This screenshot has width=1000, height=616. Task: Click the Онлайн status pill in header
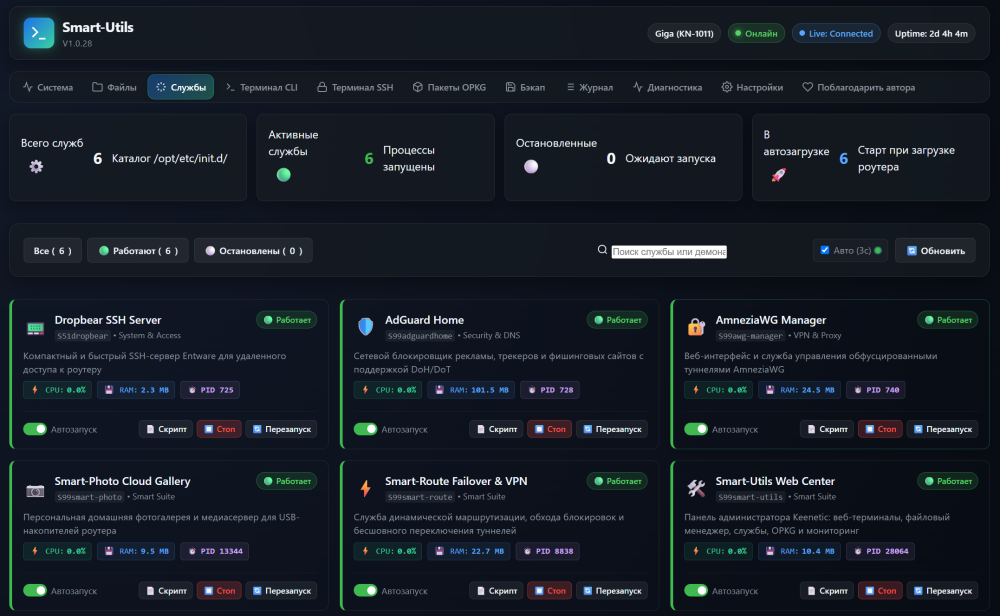point(756,33)
